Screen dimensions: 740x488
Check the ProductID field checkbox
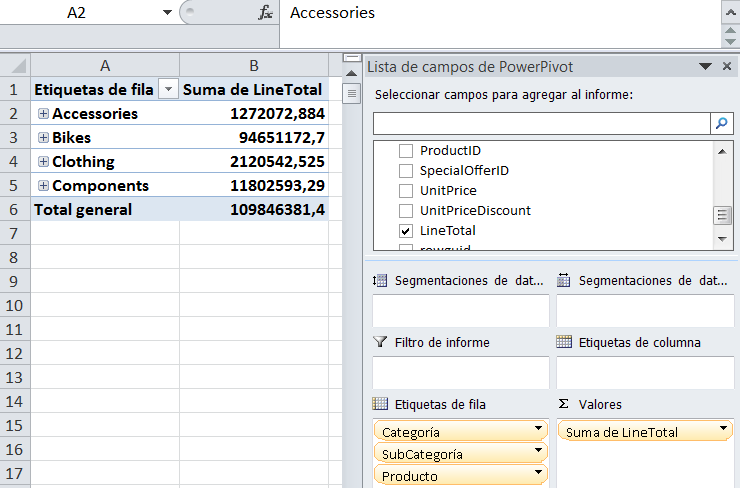pyautogui.click(x=406, y=150)
